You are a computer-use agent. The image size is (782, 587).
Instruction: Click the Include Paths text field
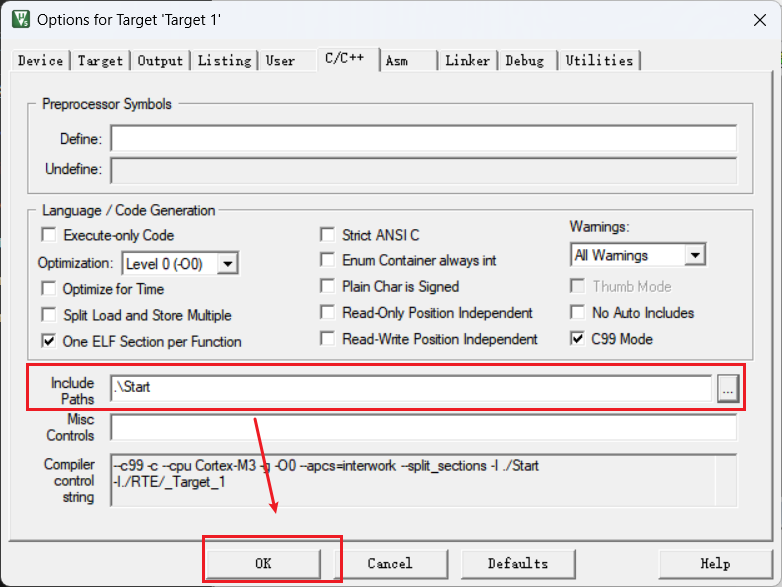click(411, 389)
